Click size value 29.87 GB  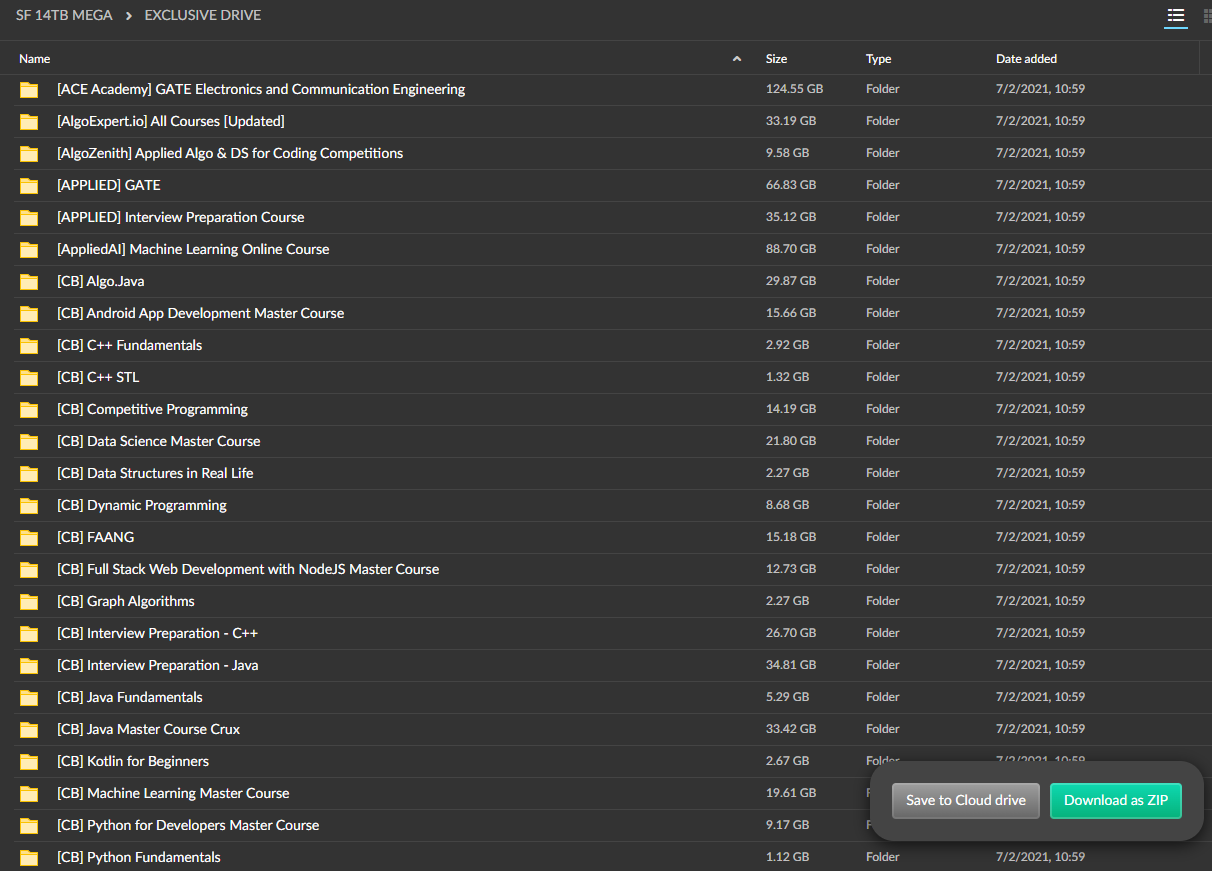point(791,281)
